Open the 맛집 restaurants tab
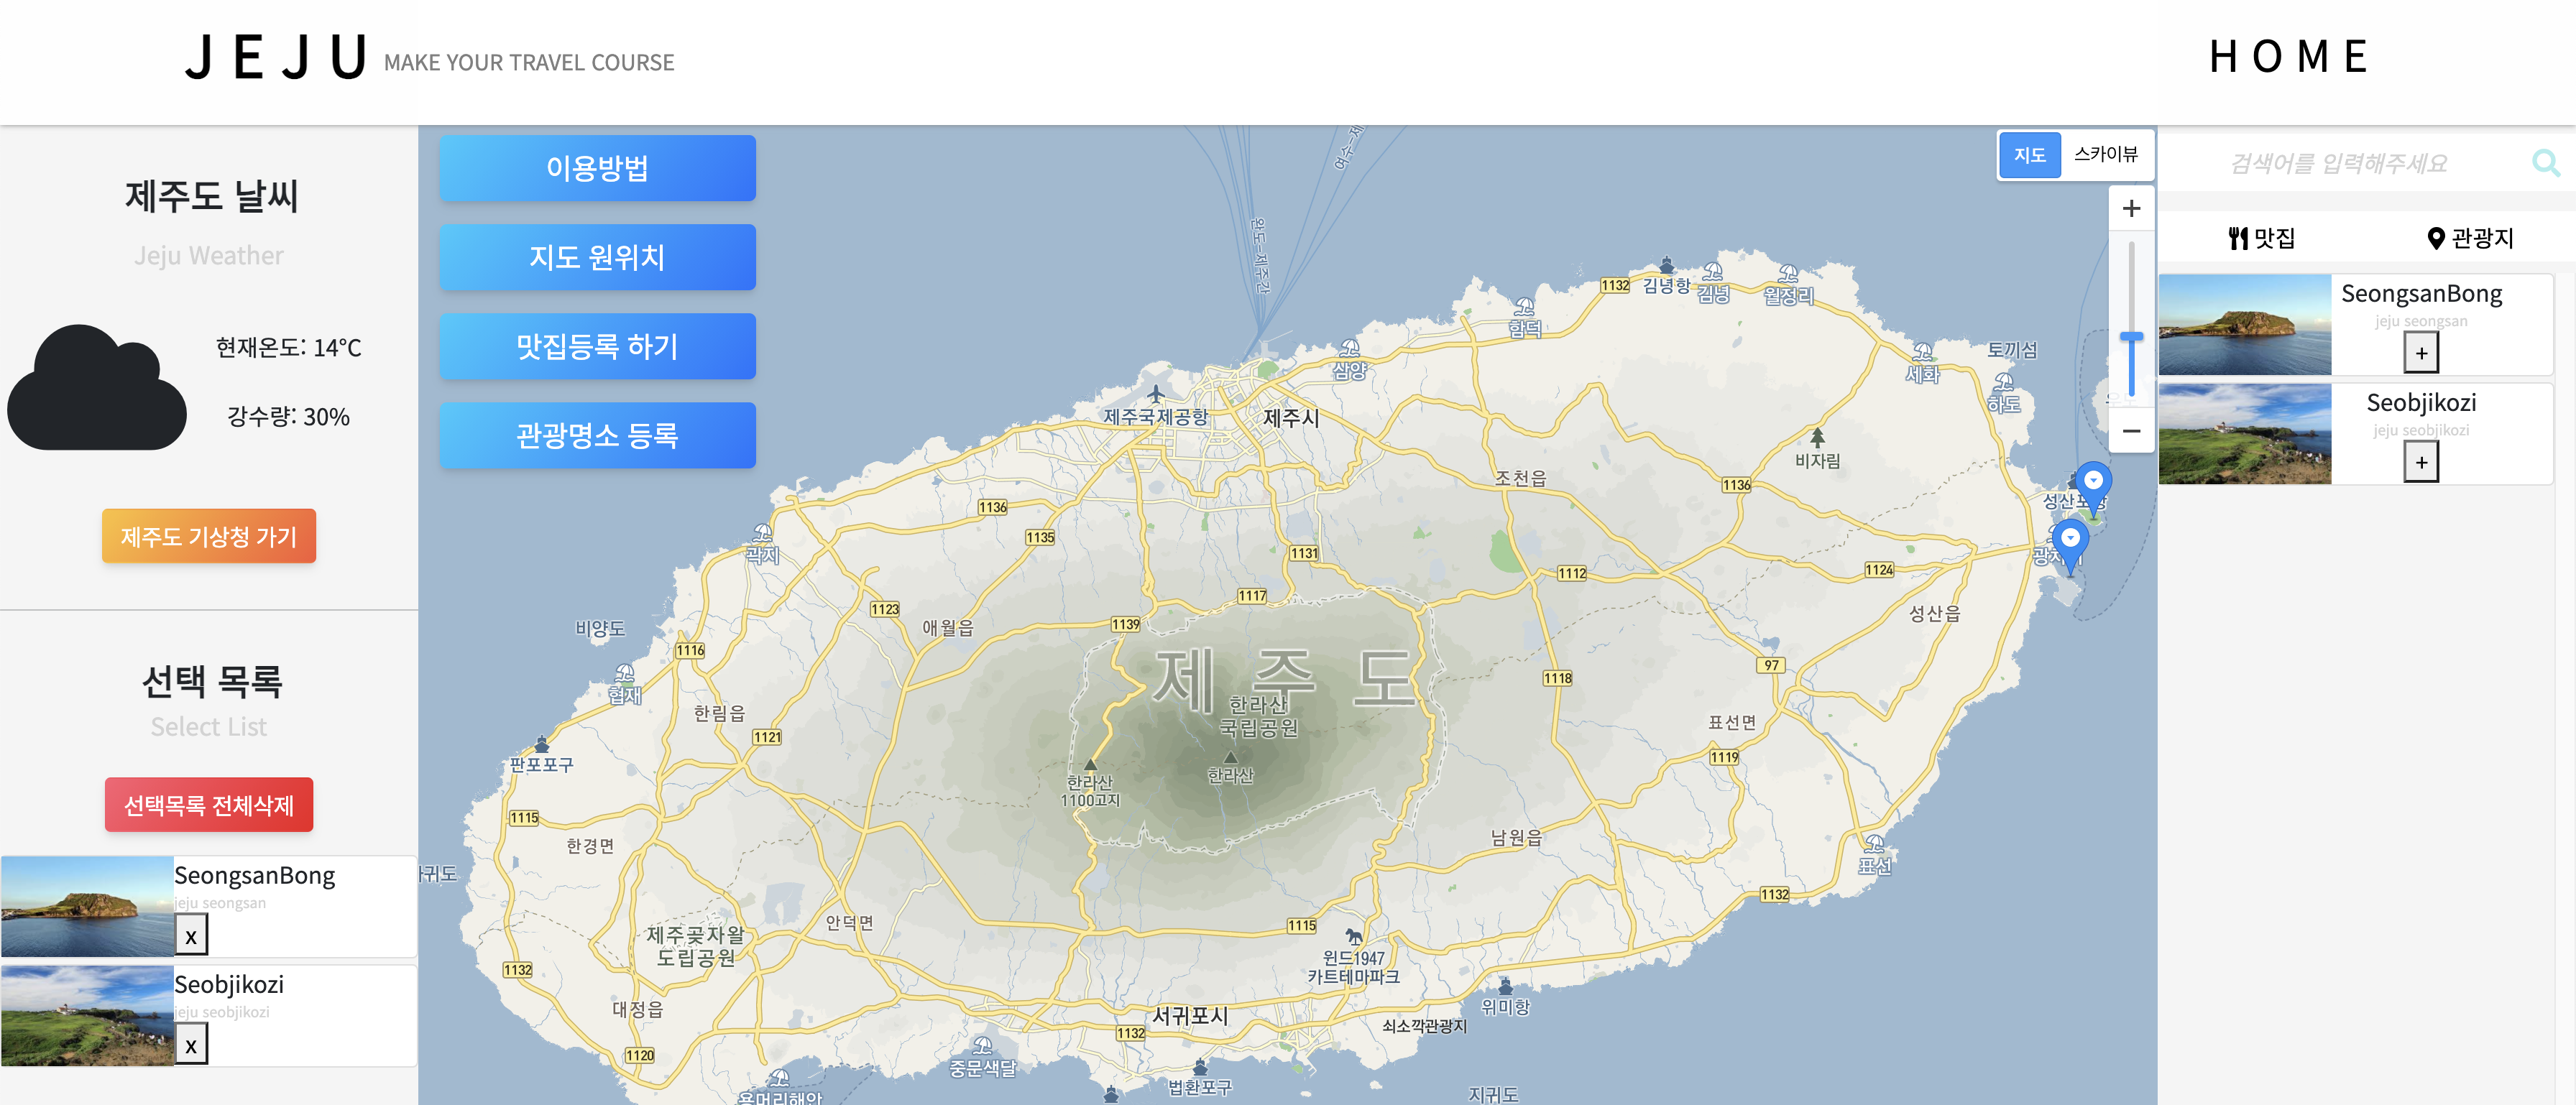The height and width of the screenshot is (1105, 2576). [2262, 238]
